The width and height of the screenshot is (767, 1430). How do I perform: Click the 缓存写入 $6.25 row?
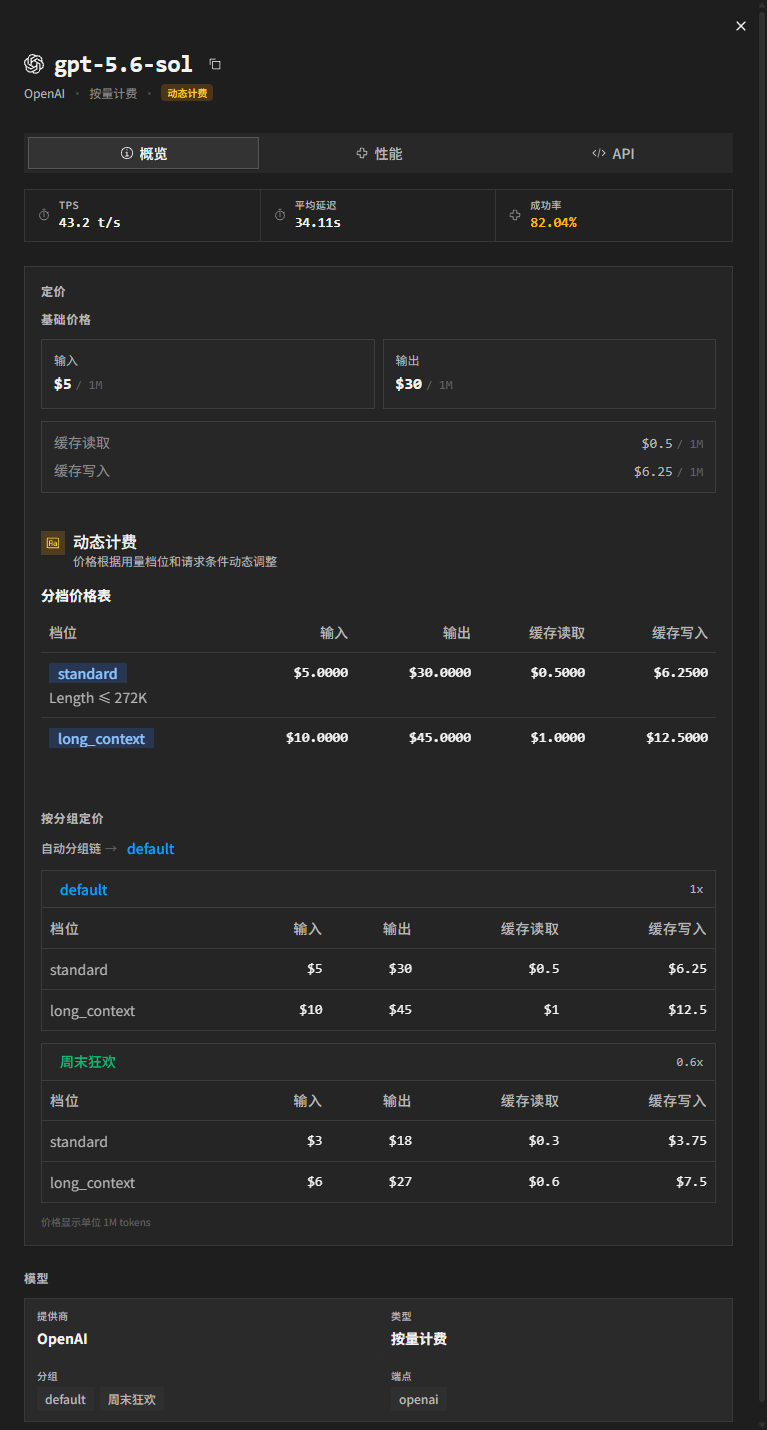(x=378, y=471)
